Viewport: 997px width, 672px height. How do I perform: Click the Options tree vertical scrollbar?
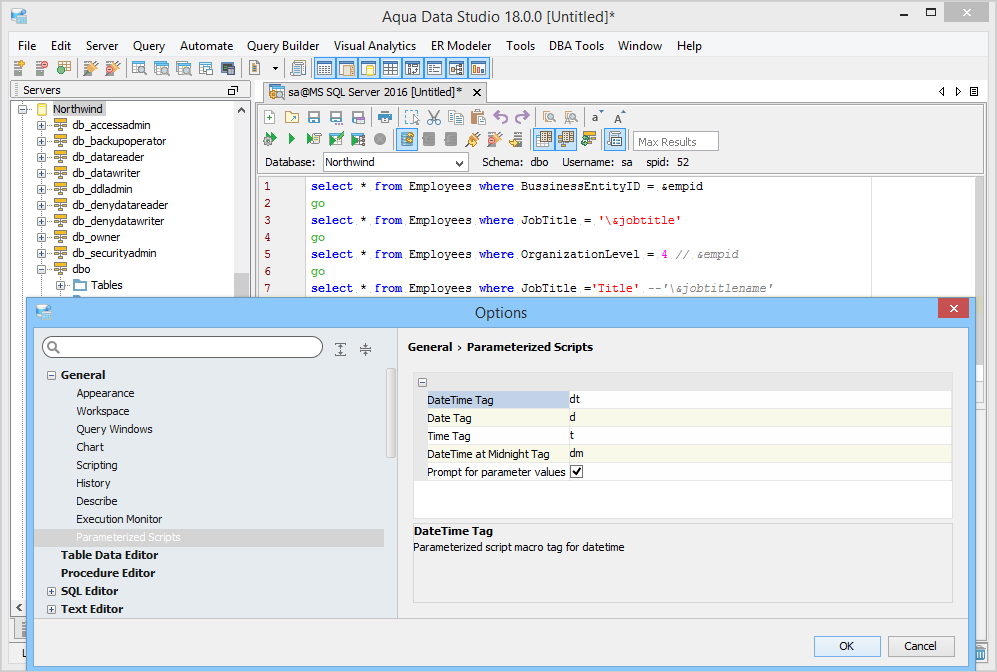click(390, 413)
